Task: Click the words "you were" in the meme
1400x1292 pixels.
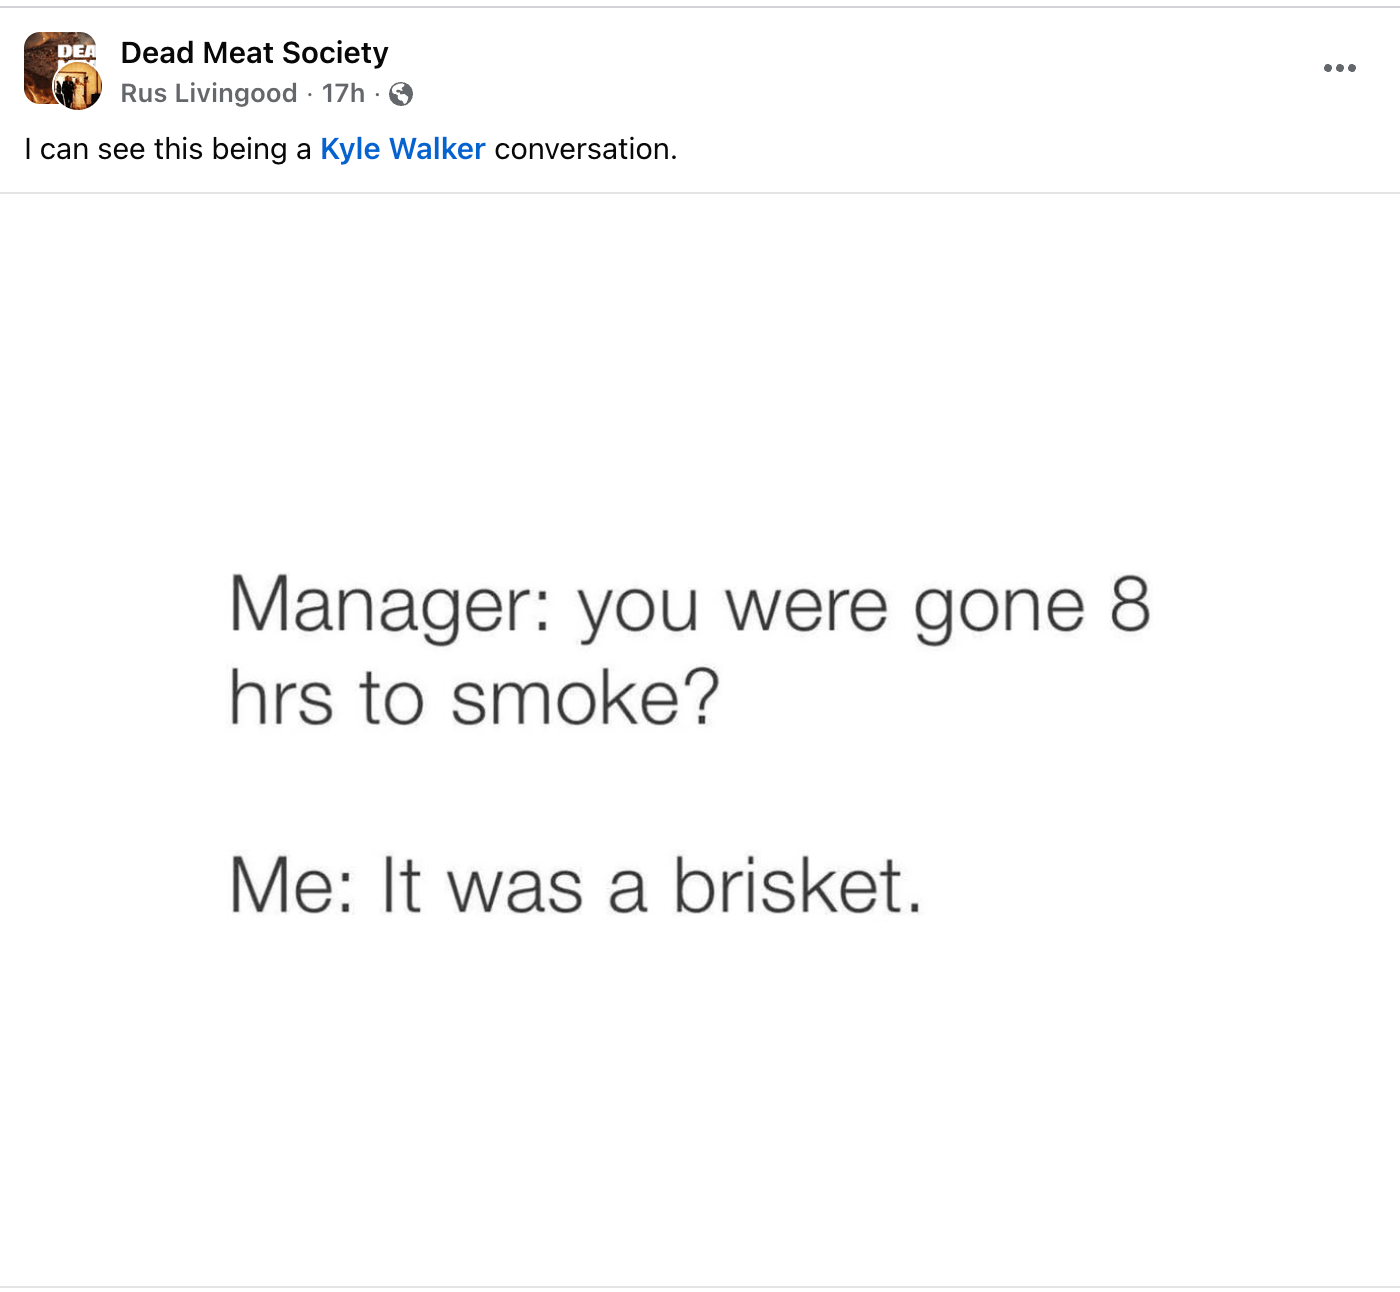Action: [732, 606]
